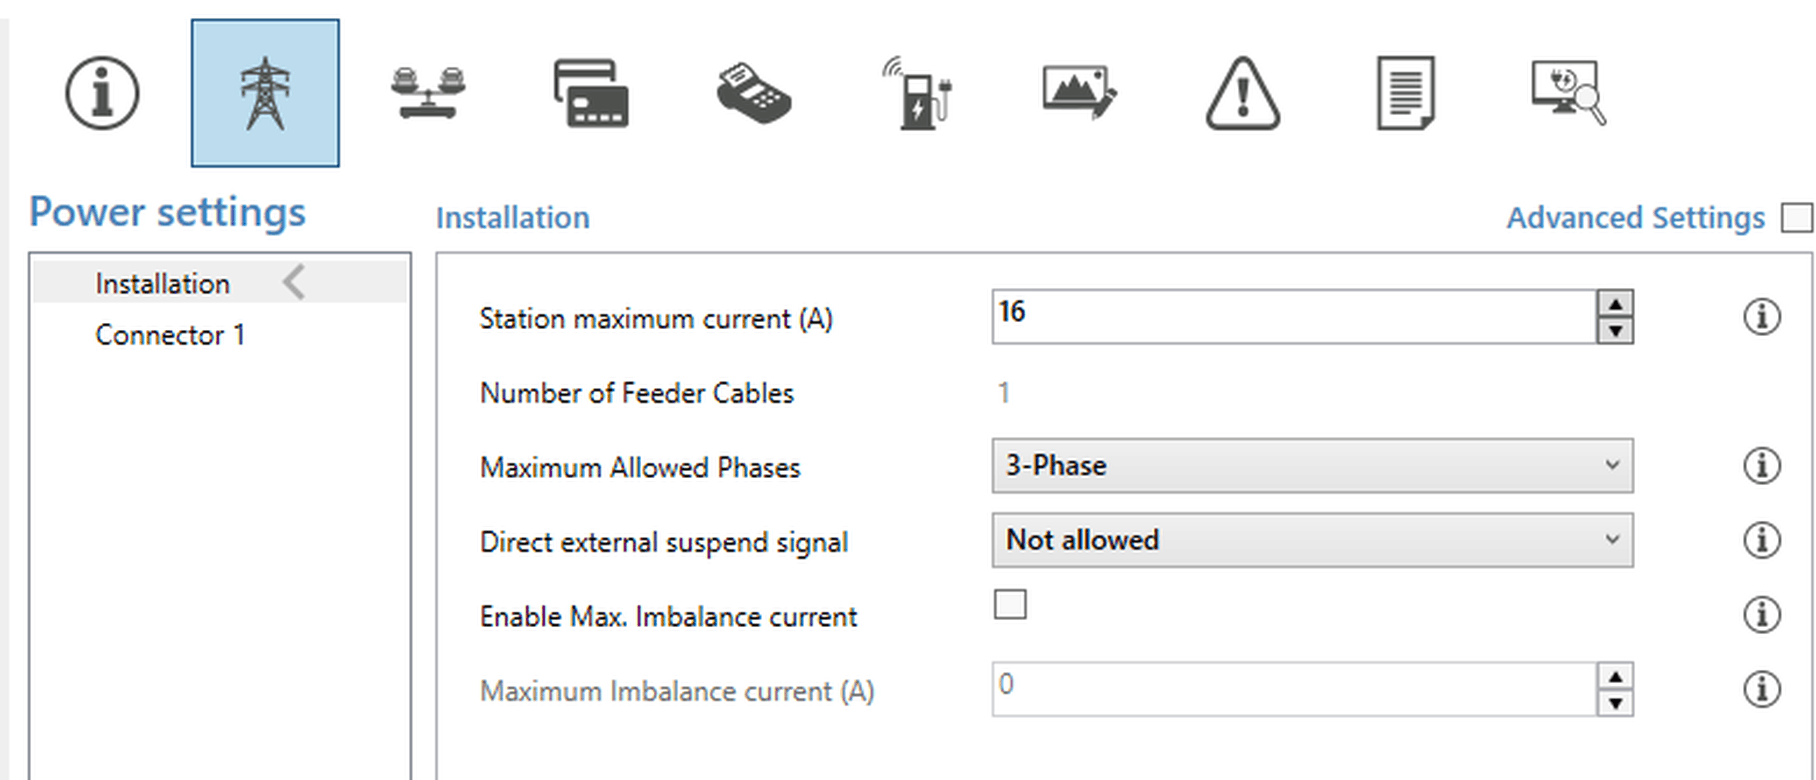Open the image customization icon
The height and width of the screenshot is (780, 1816).
click(1079, 93)
